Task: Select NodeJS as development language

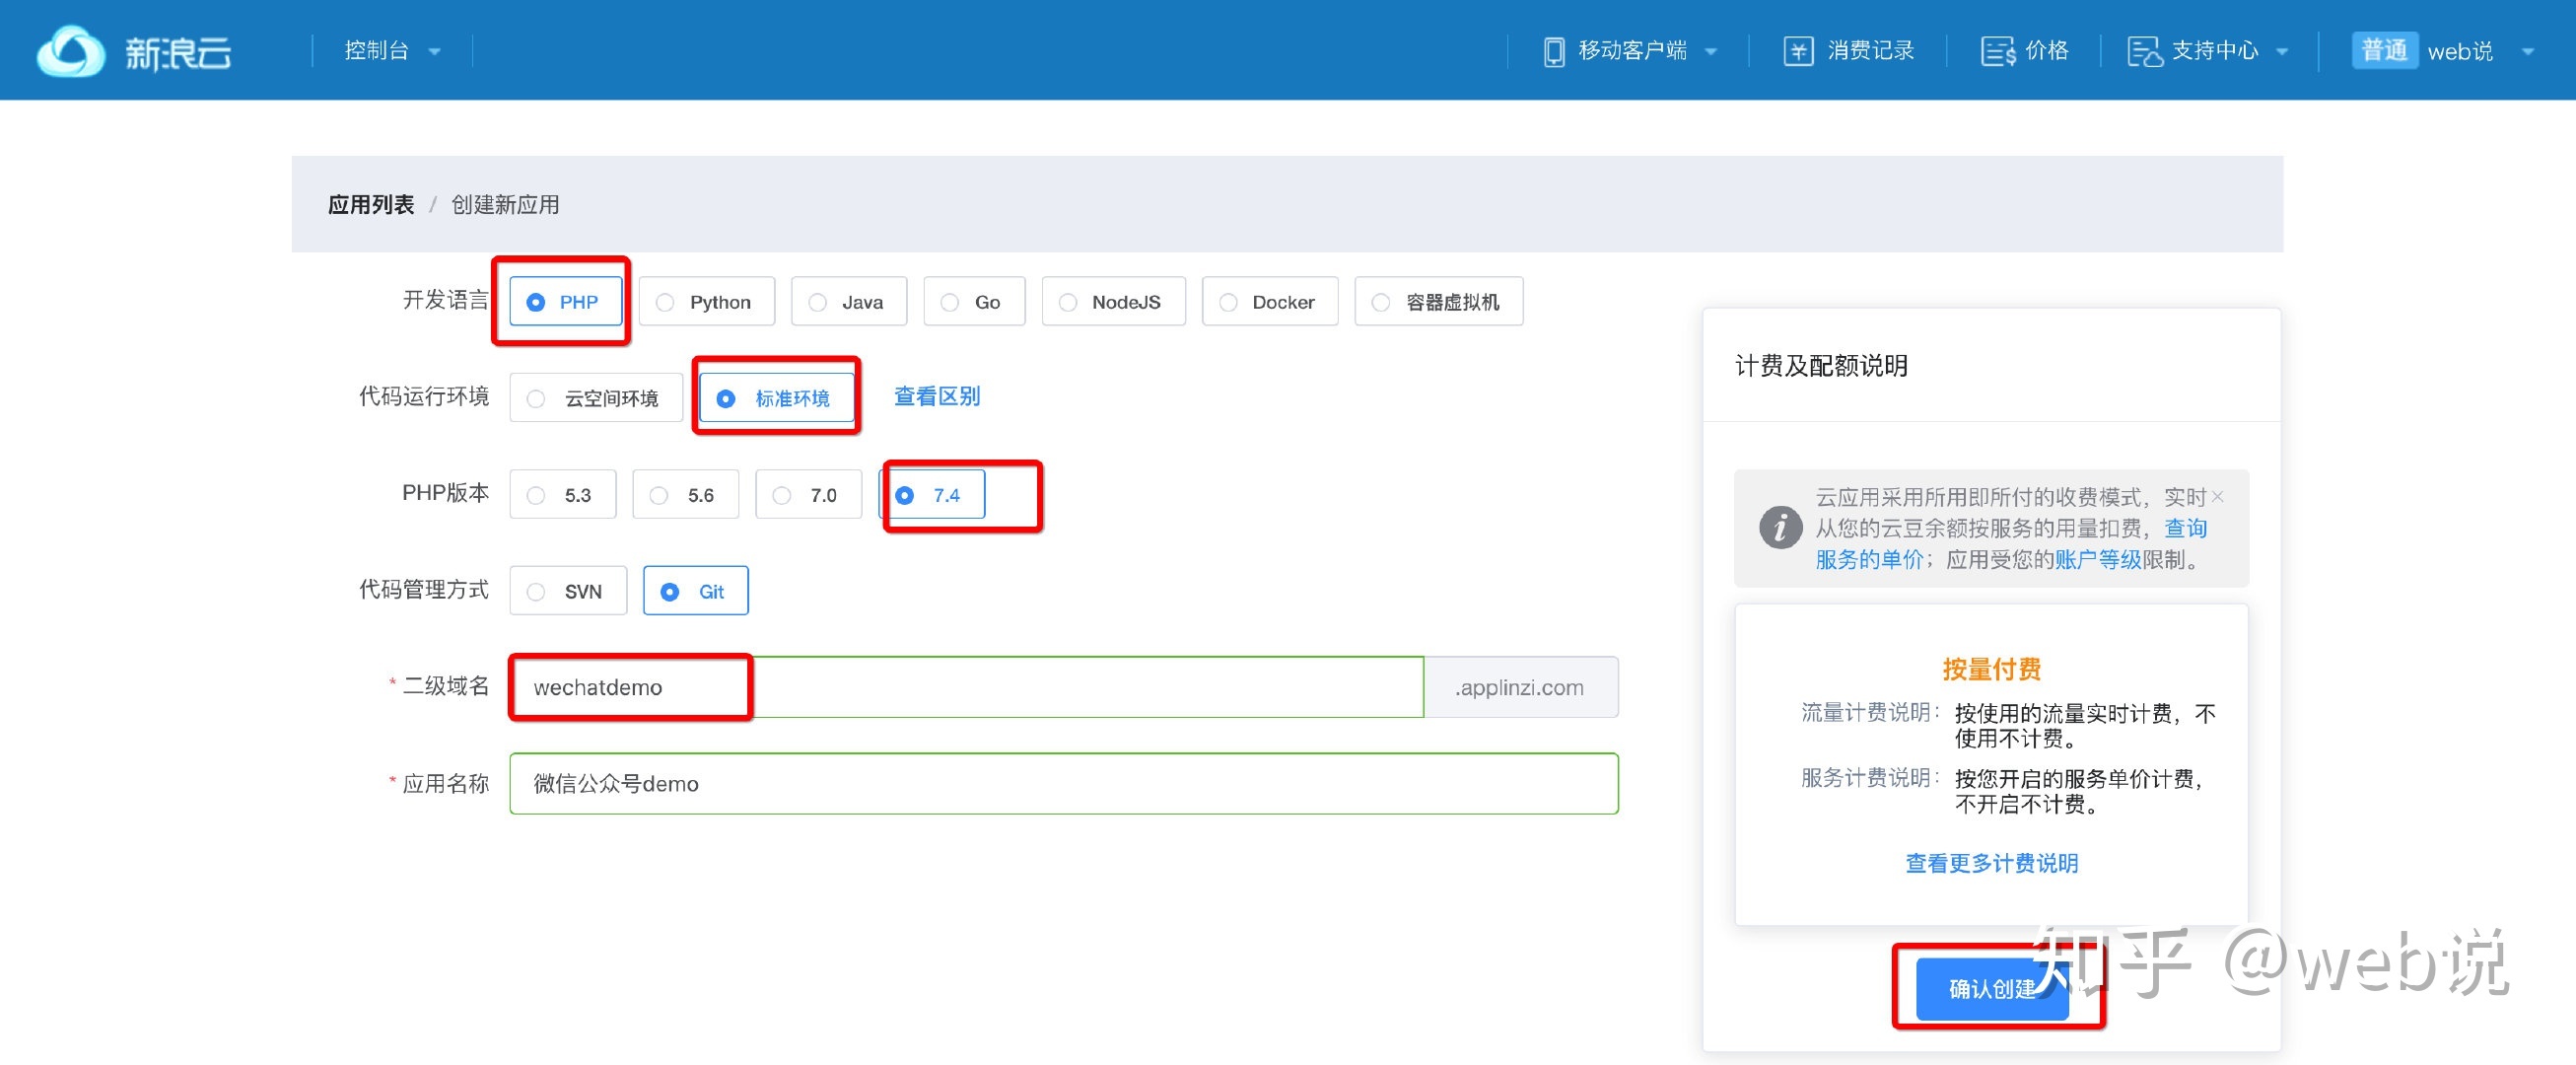Action: [x=1113, y=301]
